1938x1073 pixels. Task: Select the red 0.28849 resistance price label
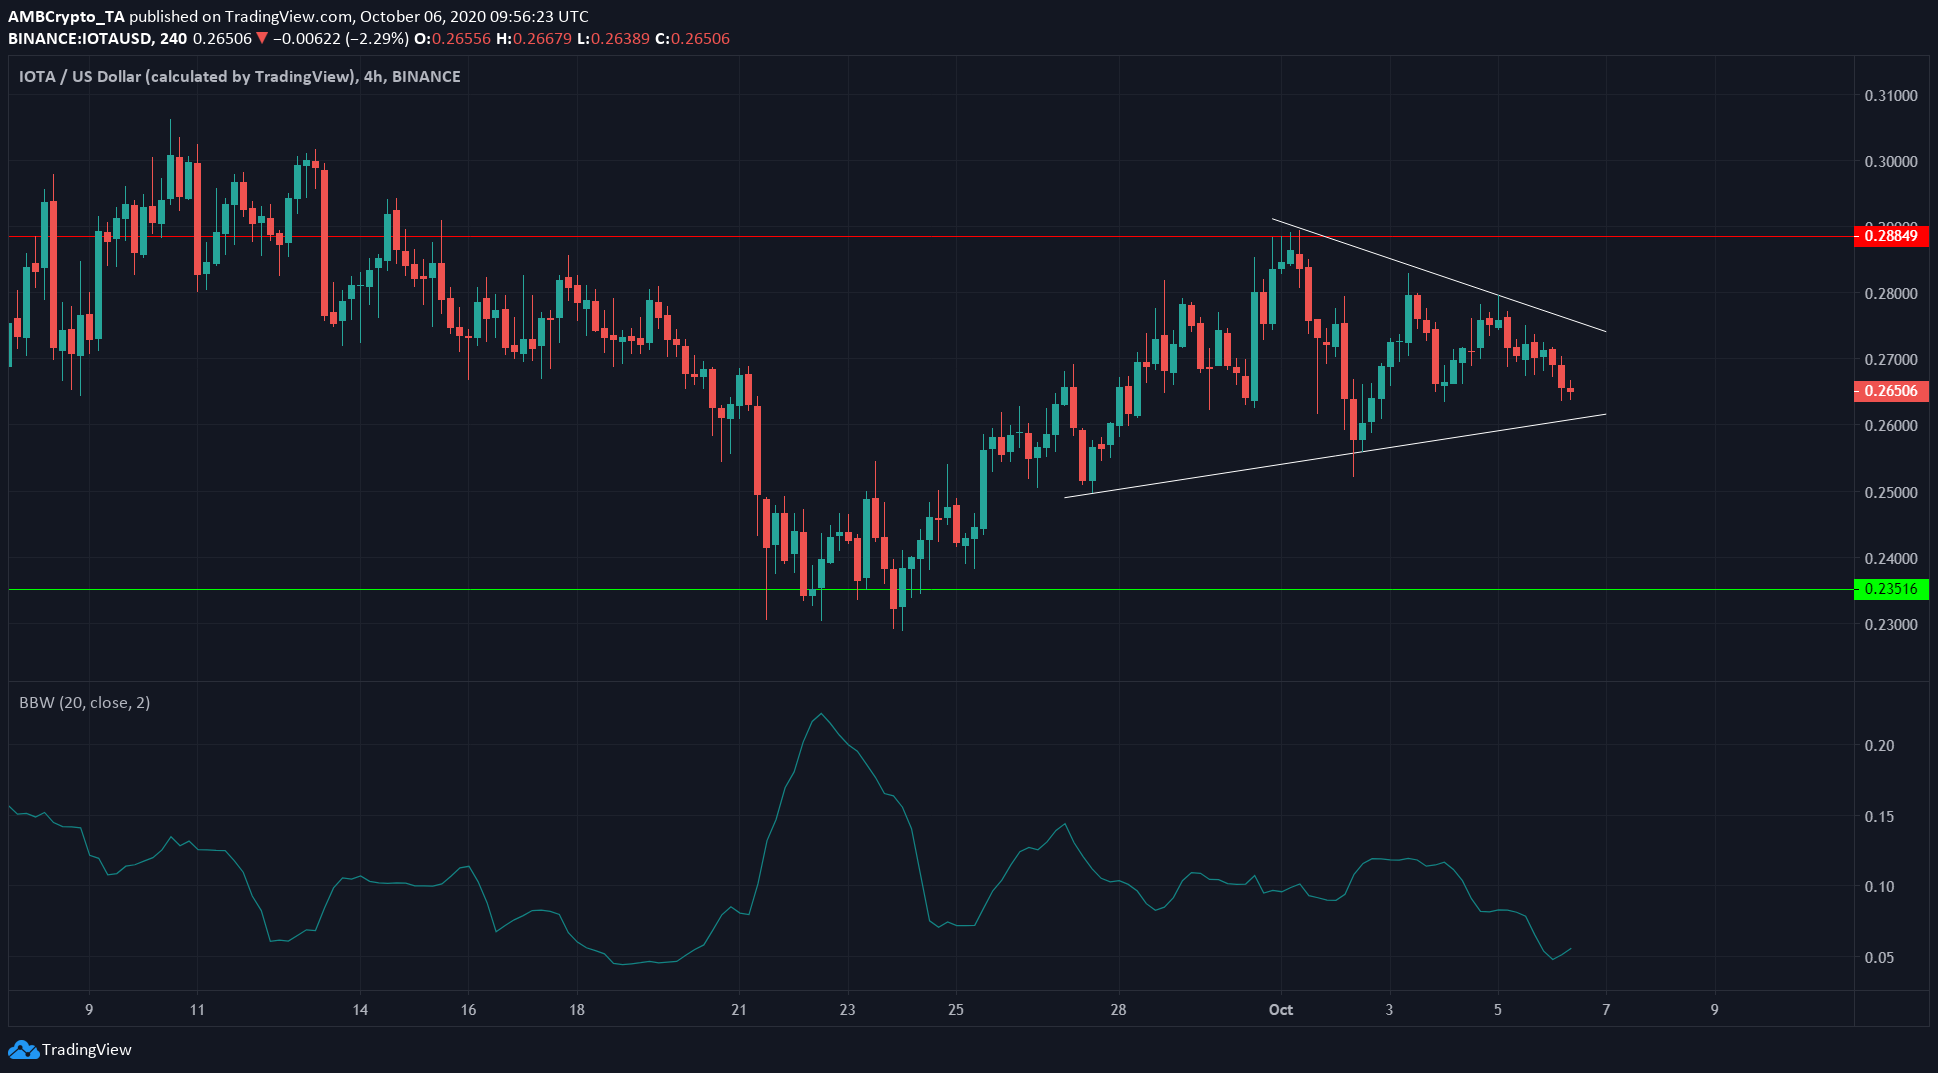point(1891,236)
